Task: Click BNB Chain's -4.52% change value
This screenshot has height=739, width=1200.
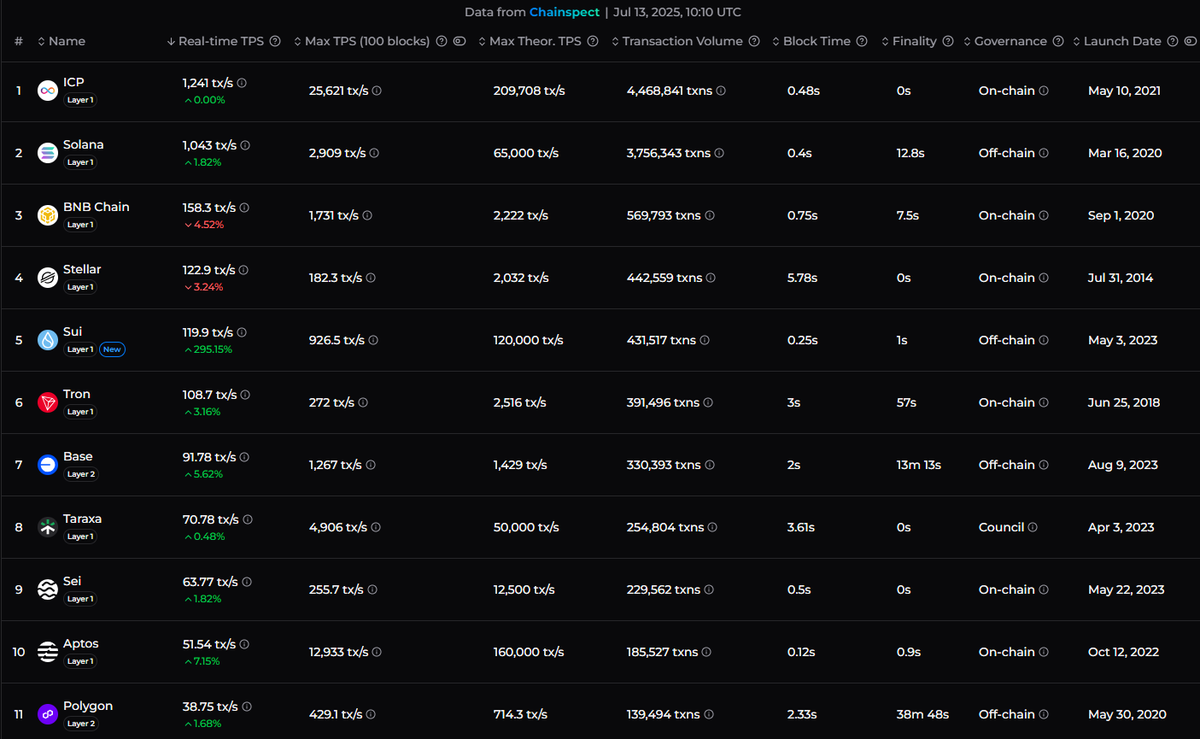Action: point(203,224)
